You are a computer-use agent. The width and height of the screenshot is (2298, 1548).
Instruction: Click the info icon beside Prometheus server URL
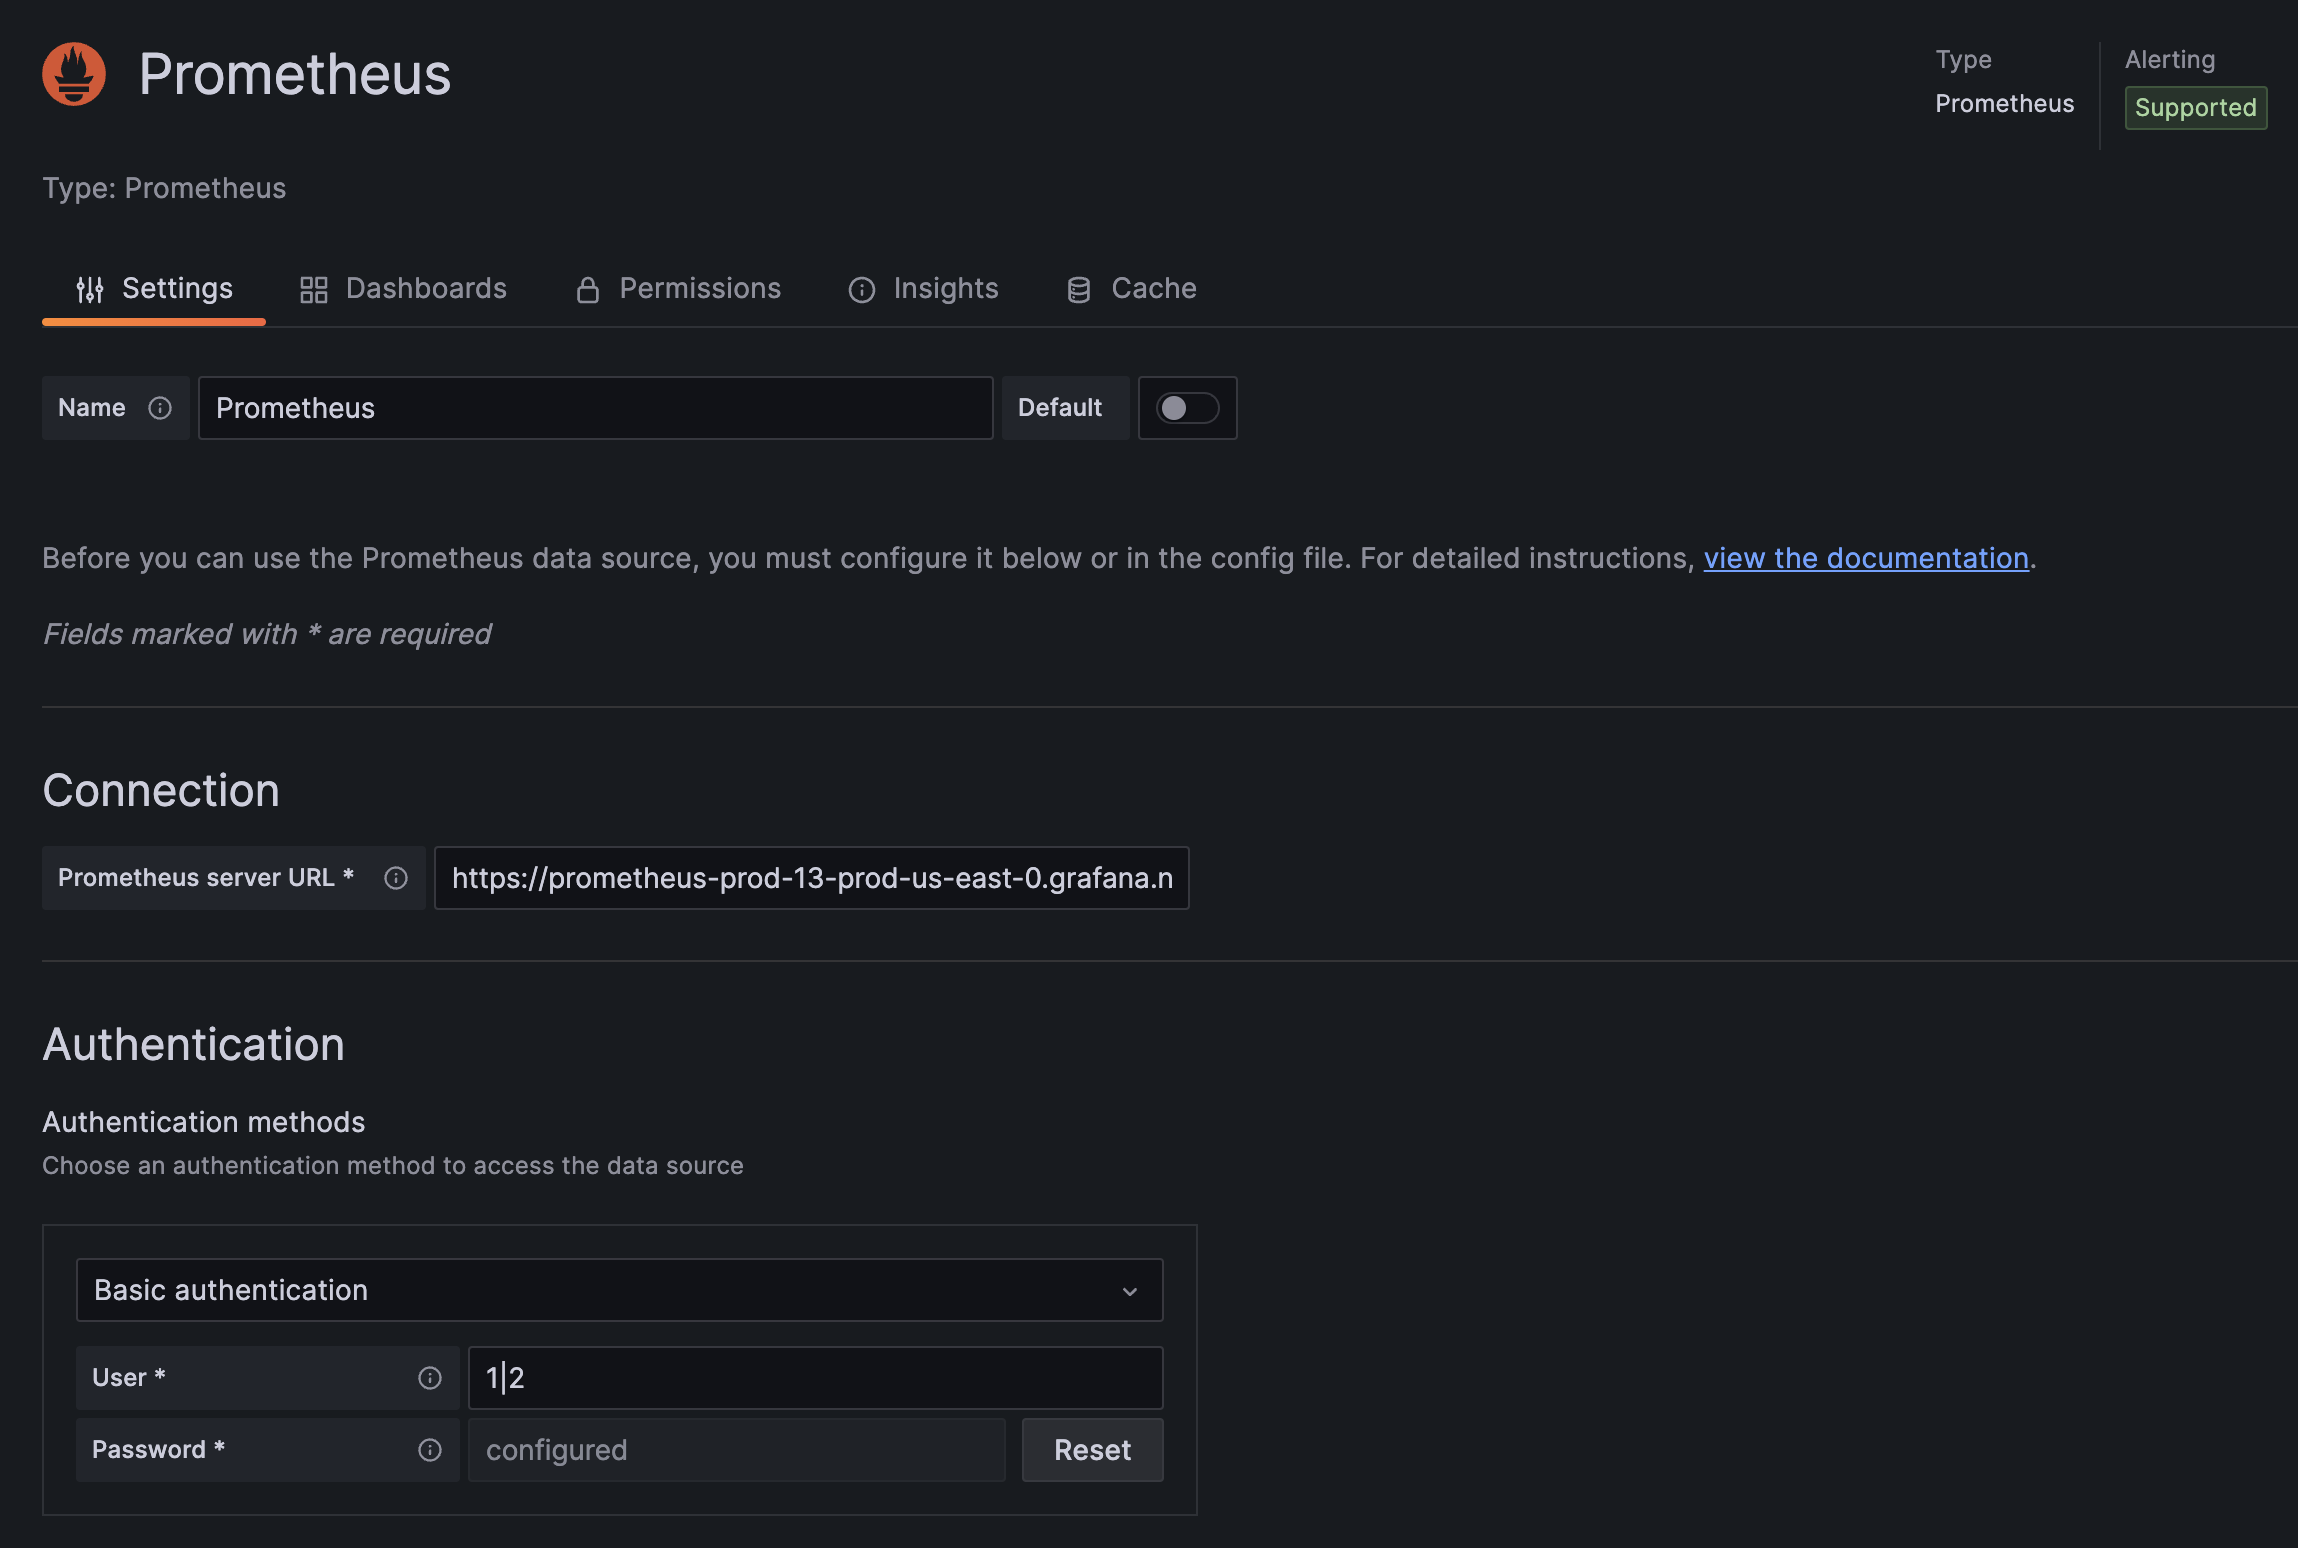click(x=395, y=878)
